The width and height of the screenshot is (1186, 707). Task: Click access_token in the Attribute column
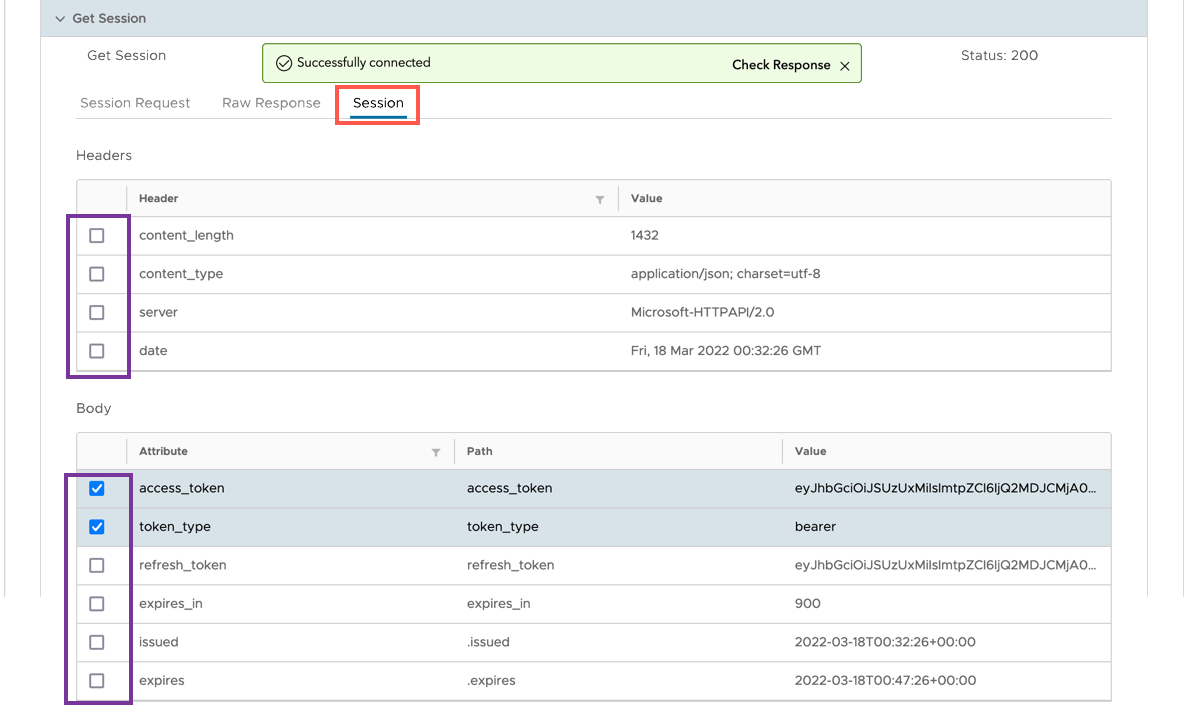pyautogui.click(x=182, y=488)
